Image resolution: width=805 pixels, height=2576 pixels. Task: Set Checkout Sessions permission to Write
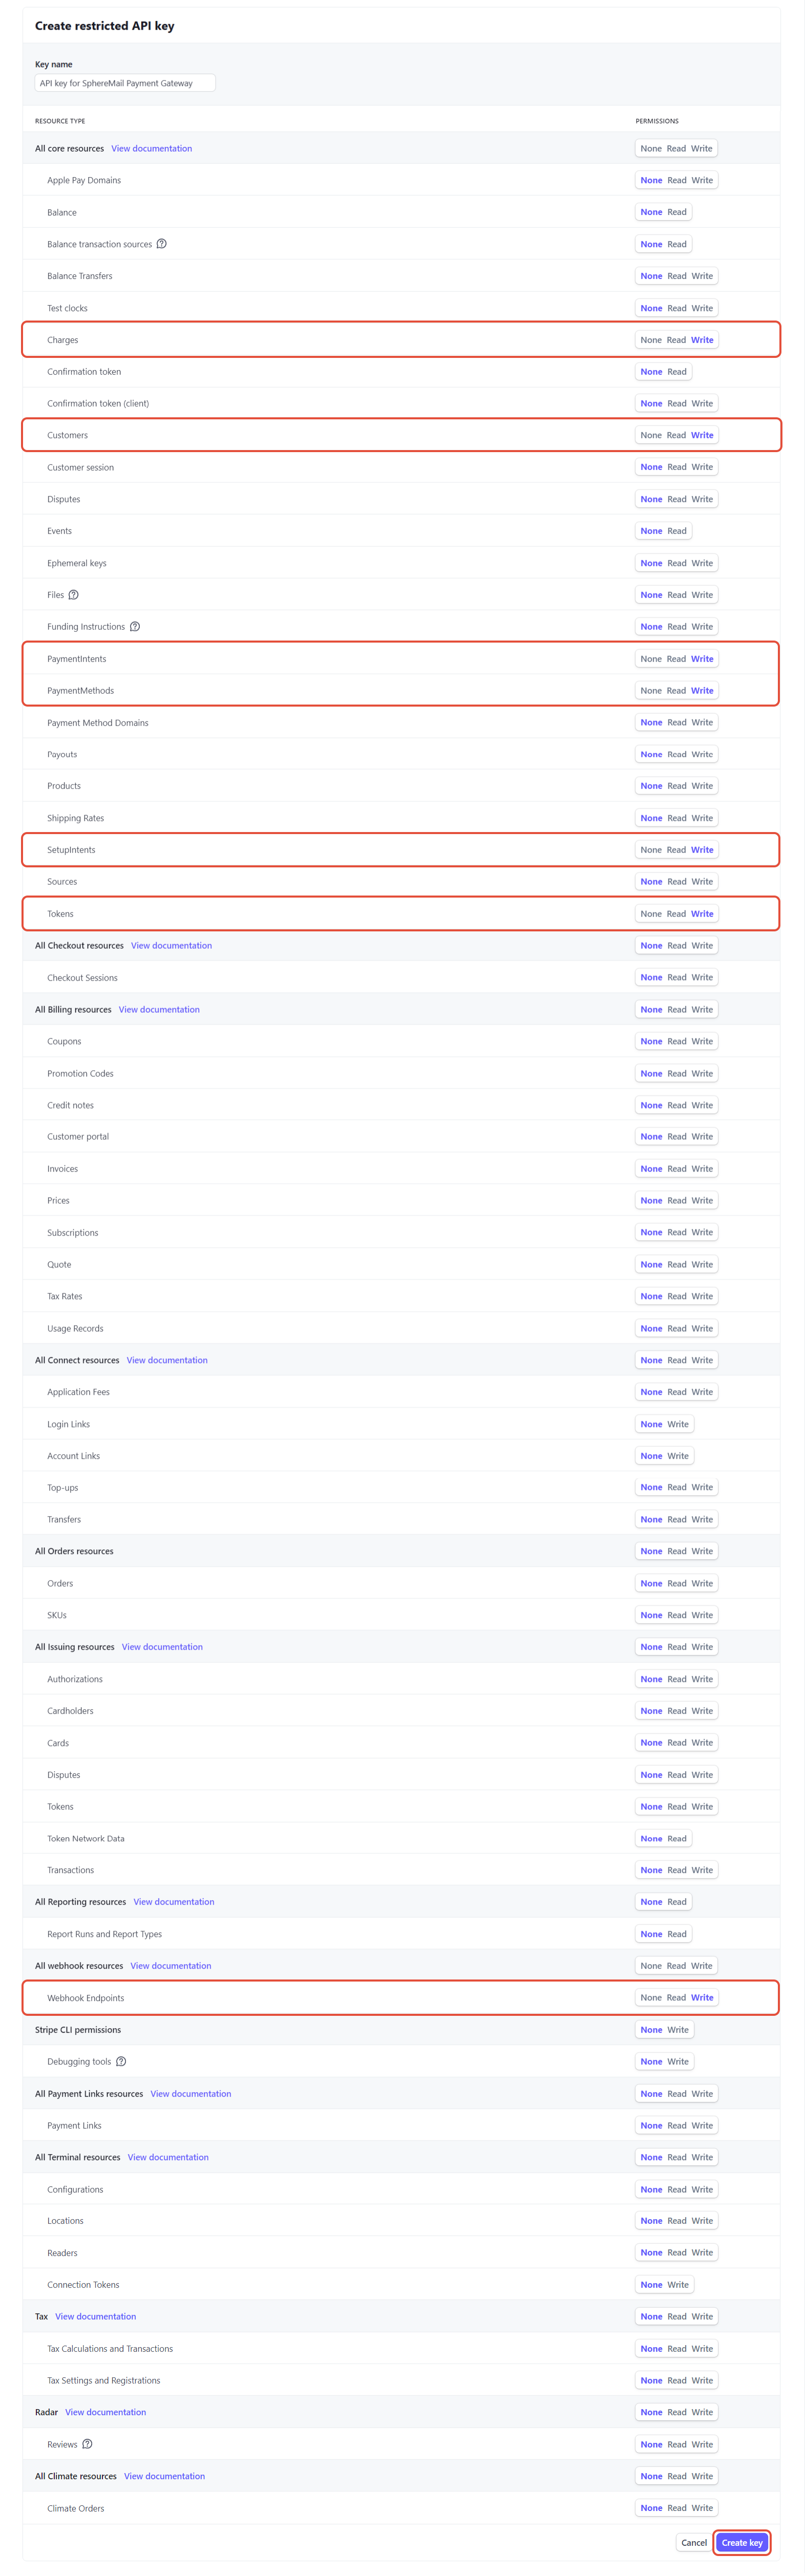[x=702, y=977]
